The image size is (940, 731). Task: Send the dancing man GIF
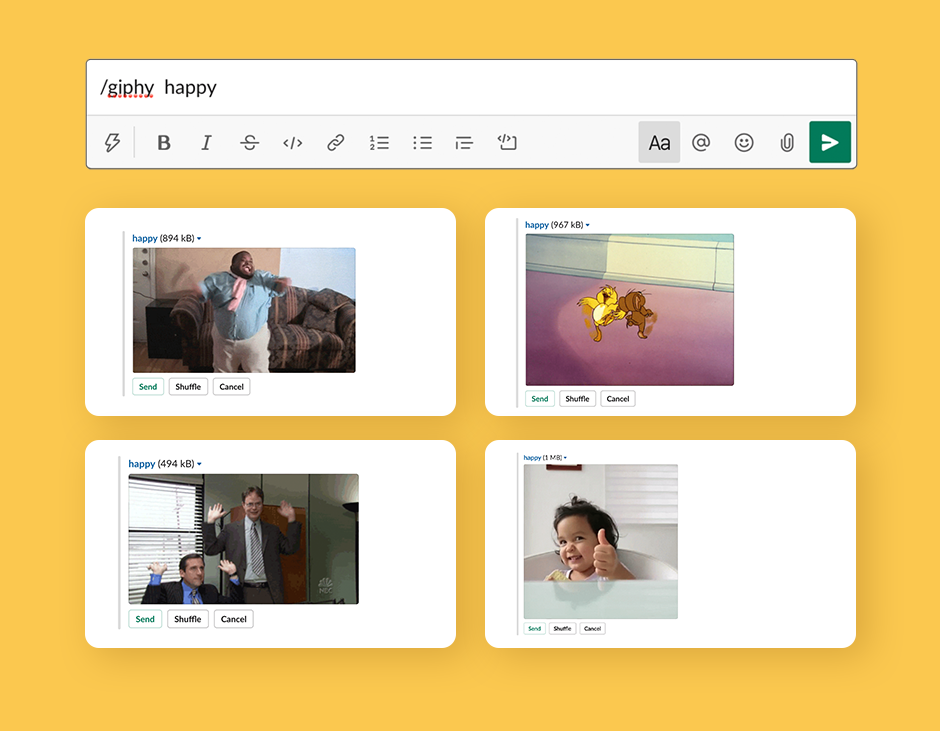(148, 387)
